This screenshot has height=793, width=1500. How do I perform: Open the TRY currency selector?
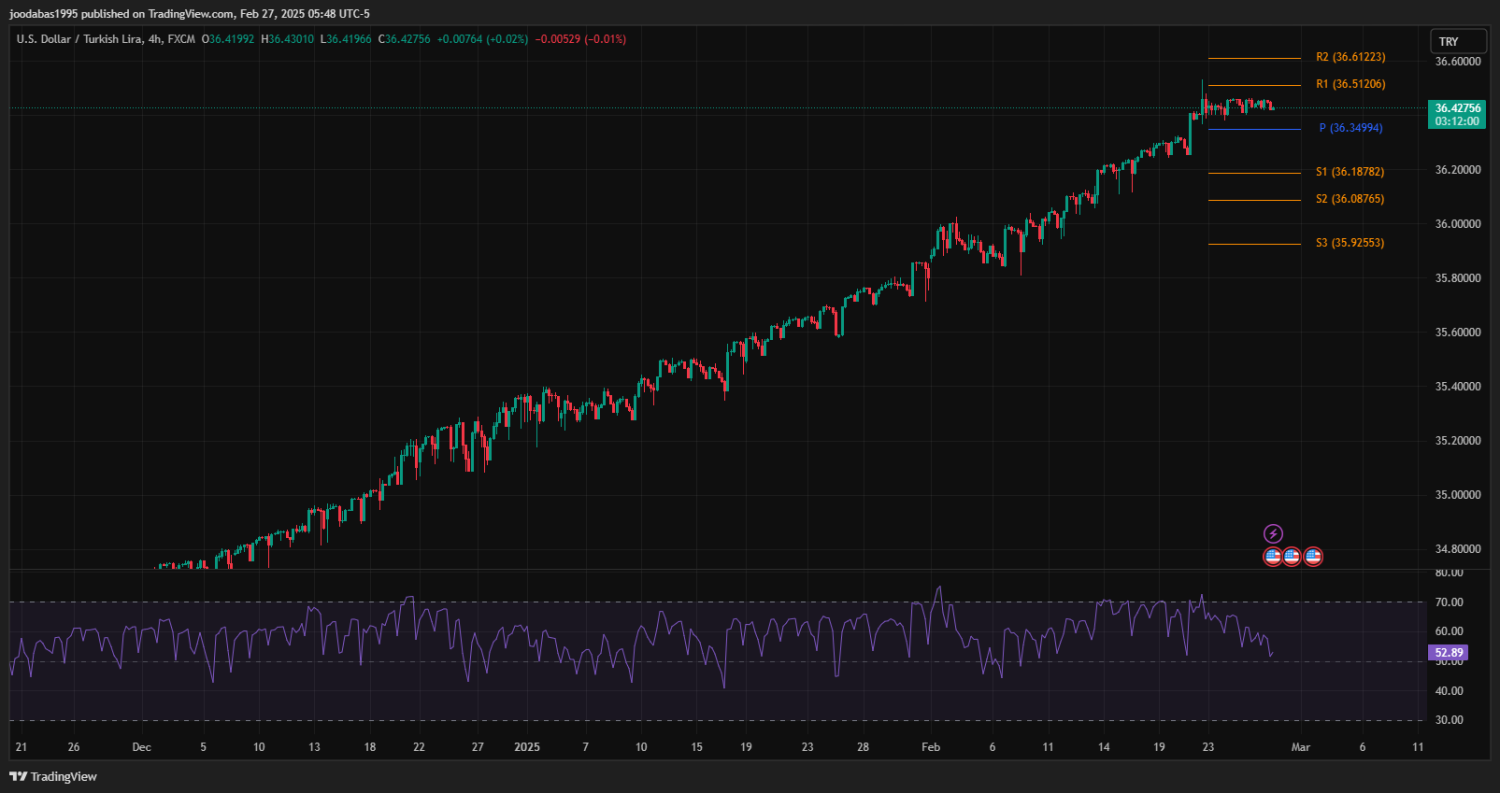(1448, 41)
